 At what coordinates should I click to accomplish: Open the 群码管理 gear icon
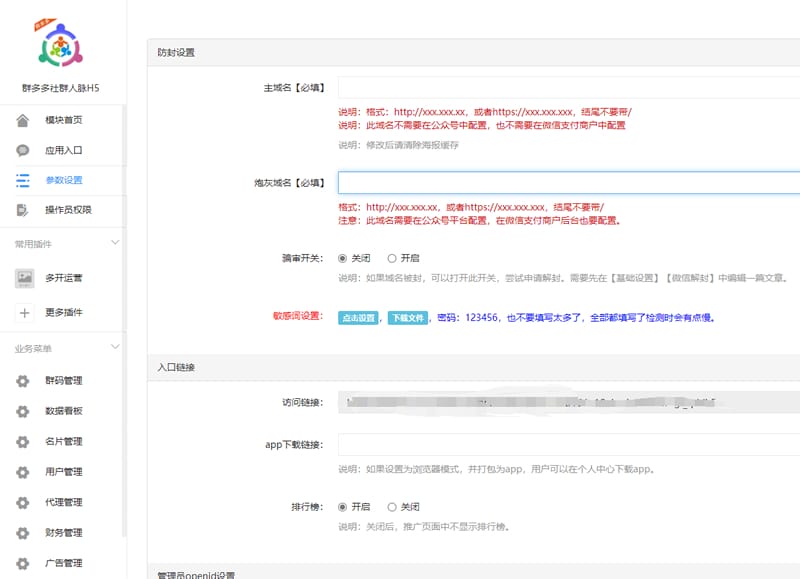point(22,379)
